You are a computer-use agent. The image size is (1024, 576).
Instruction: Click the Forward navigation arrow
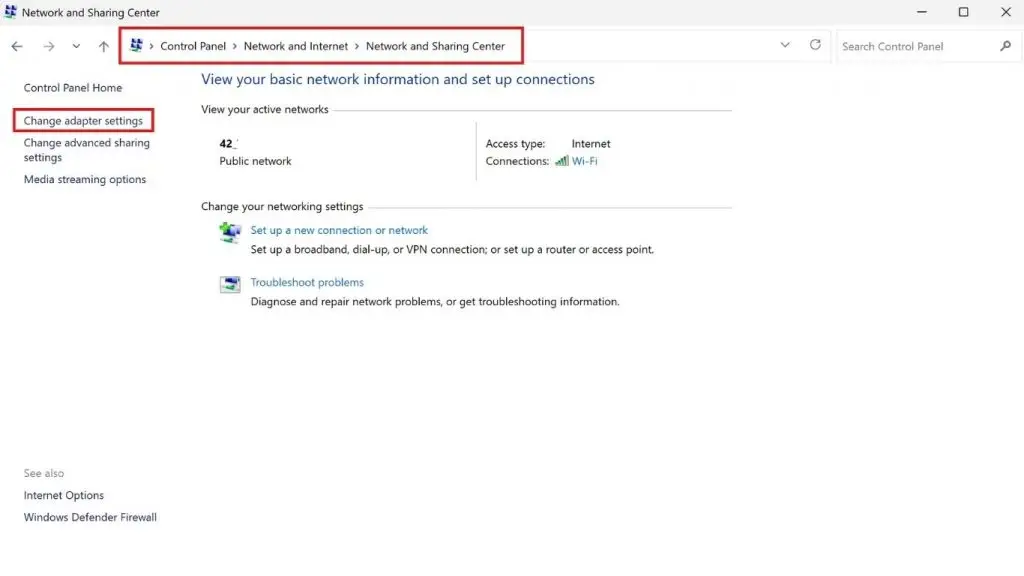coord(48,46)
